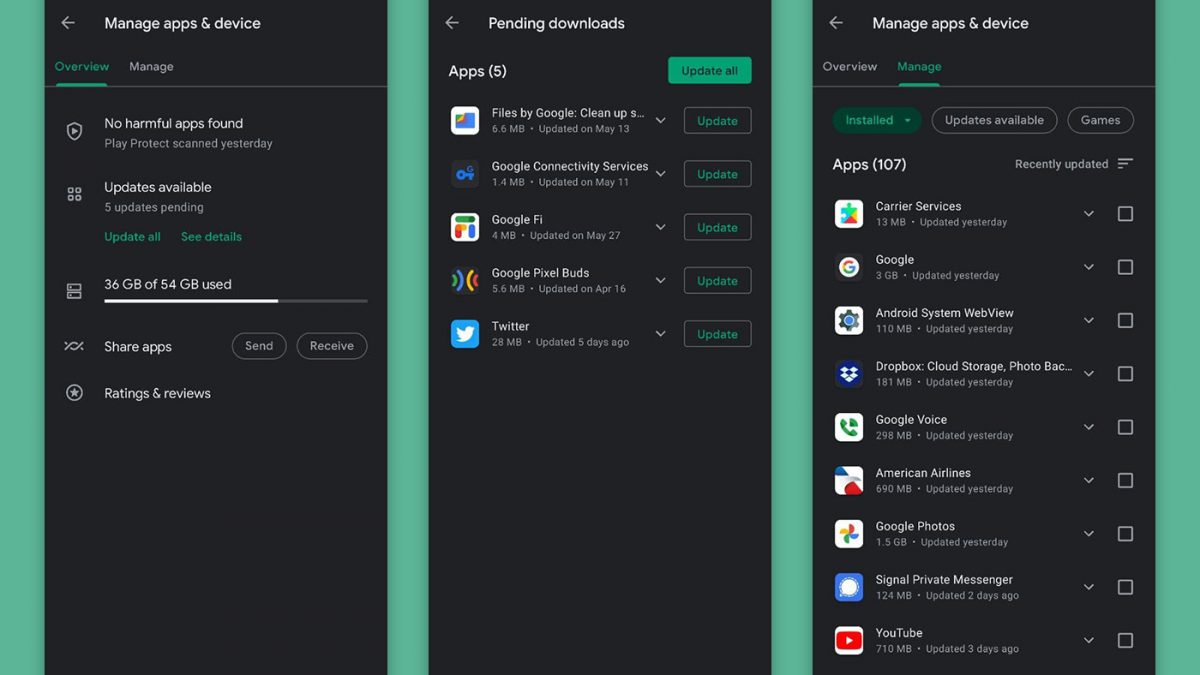Image resolution: width=1200 pixels, height=675 pixels.
Task: Tap the storage usage progress bar
Action: pyautogui.click(x=235, y=300)
